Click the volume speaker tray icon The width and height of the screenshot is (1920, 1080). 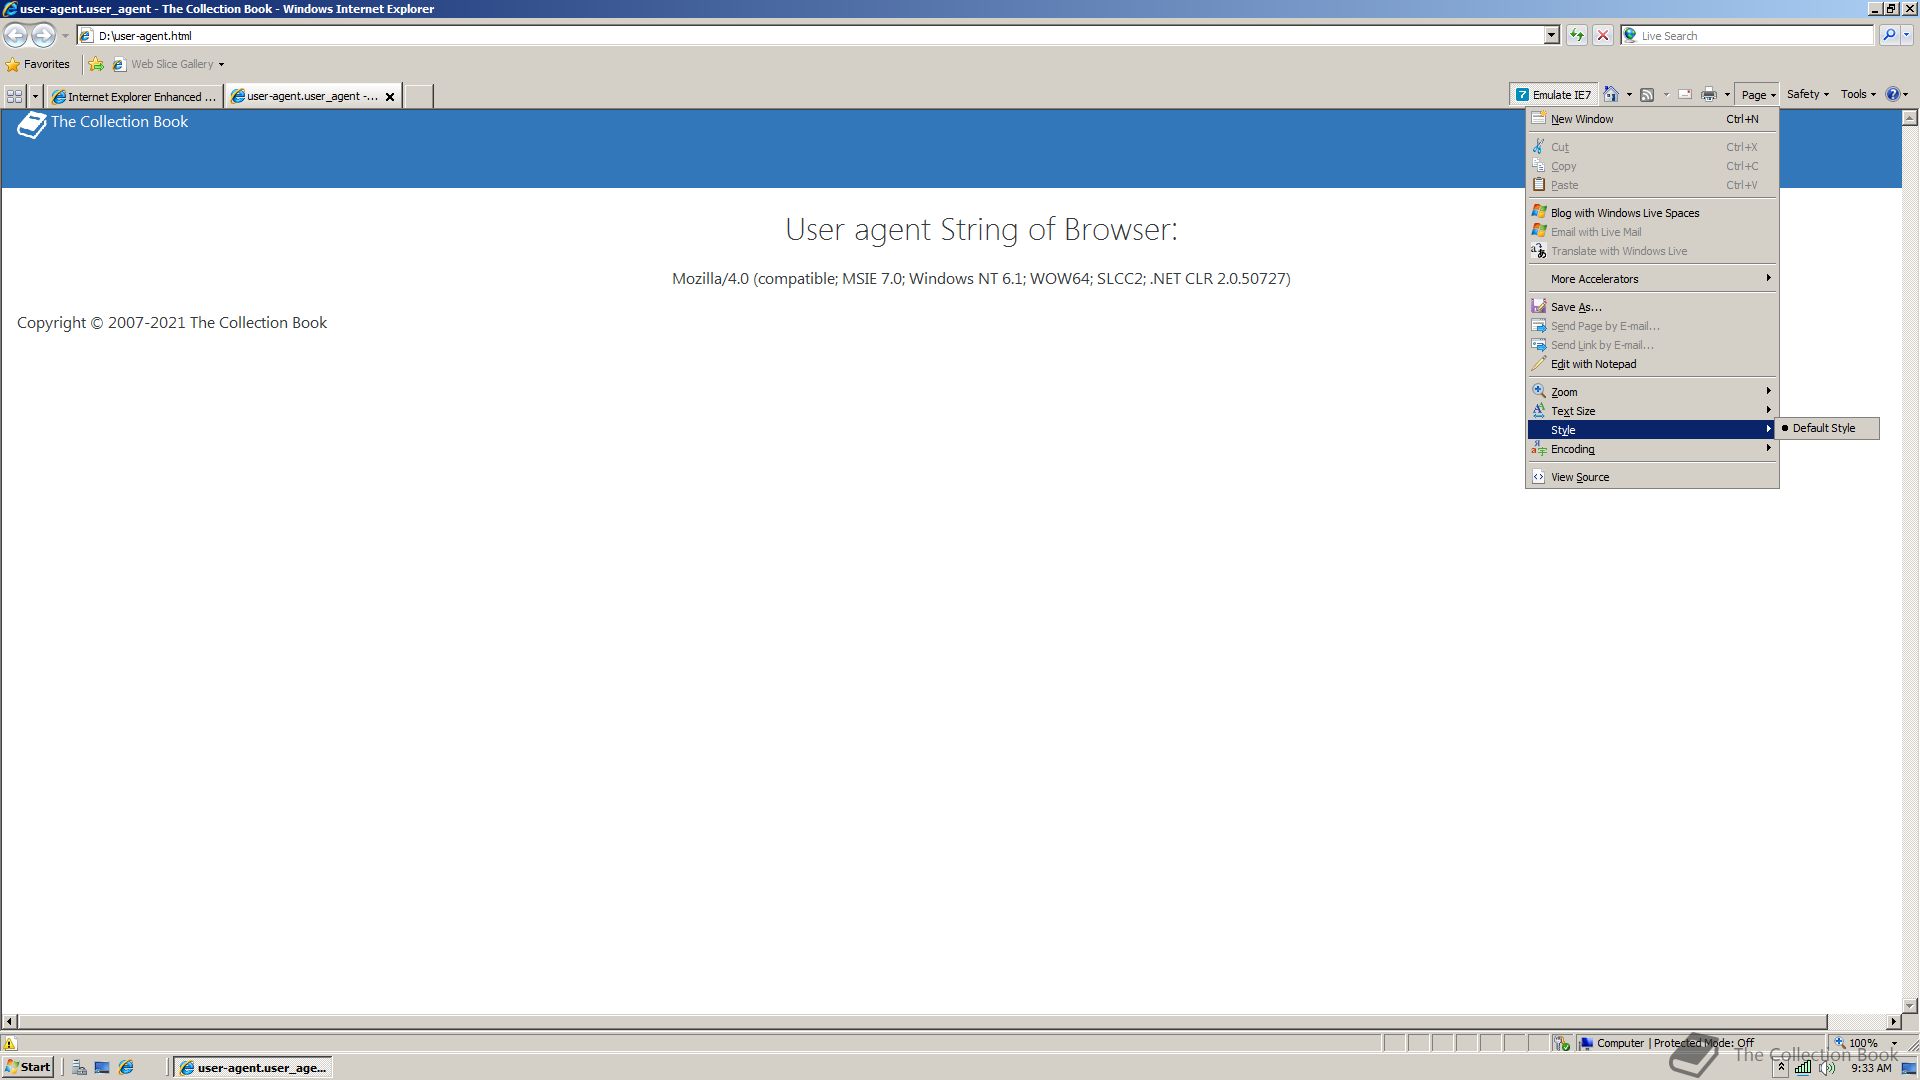click(x=1827, y=1068)
